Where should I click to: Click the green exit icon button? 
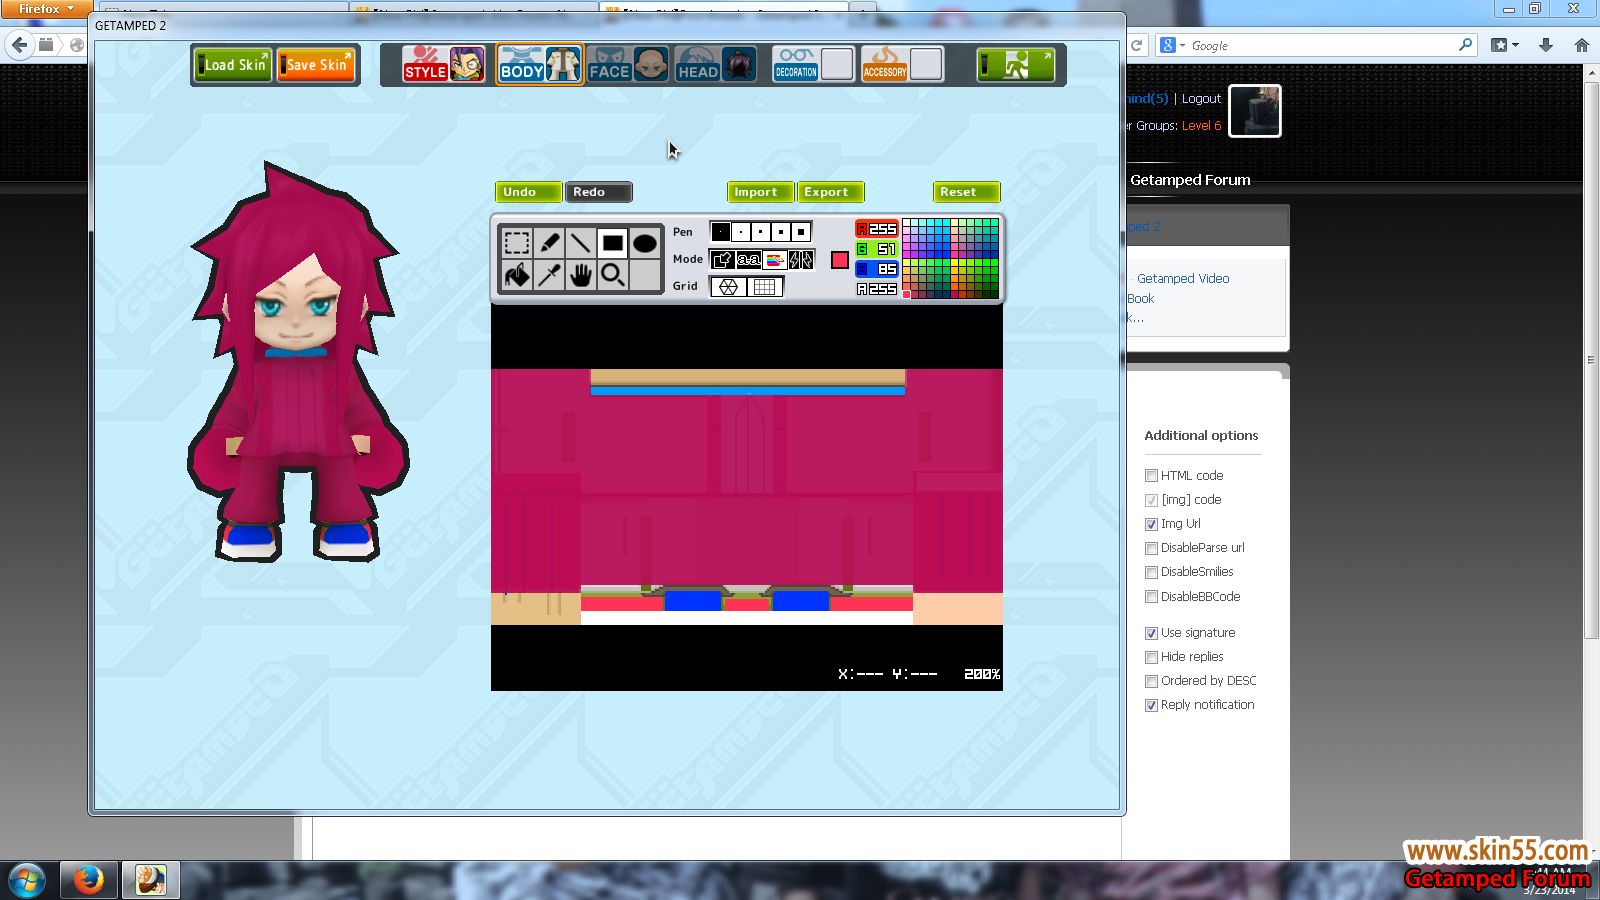pyautogui.click(x=1016, y=65)
